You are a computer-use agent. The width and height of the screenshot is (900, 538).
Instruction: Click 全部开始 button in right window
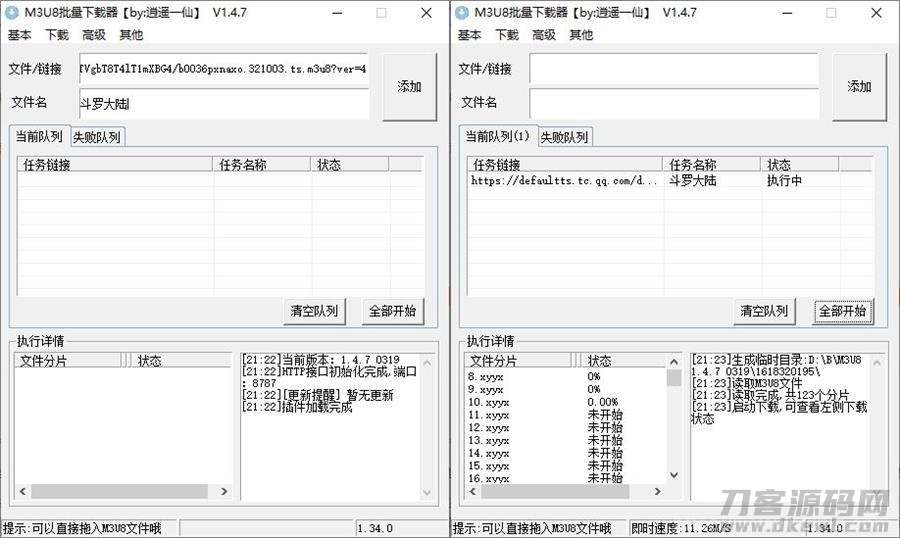[843, 311]
